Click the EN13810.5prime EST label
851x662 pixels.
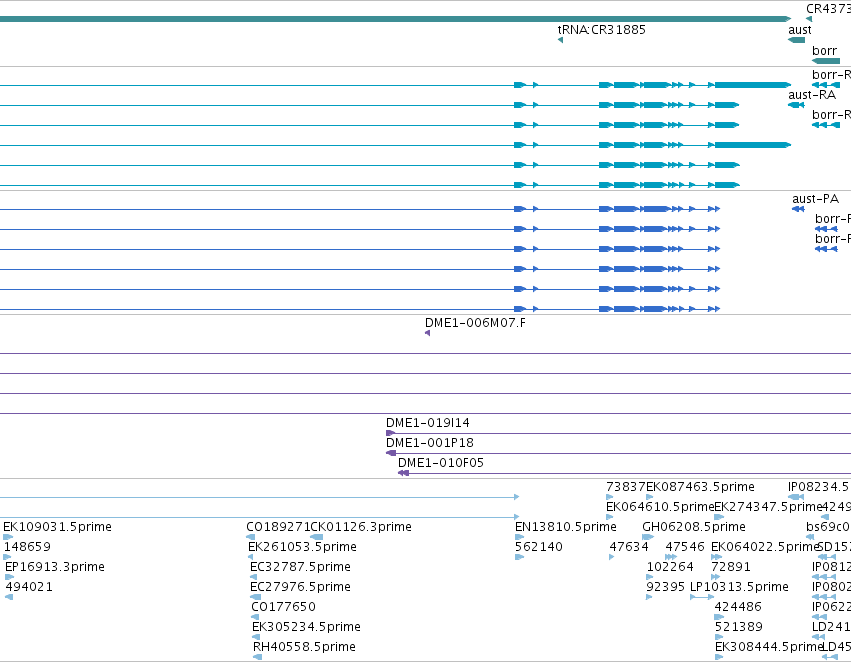pos(566,527)
